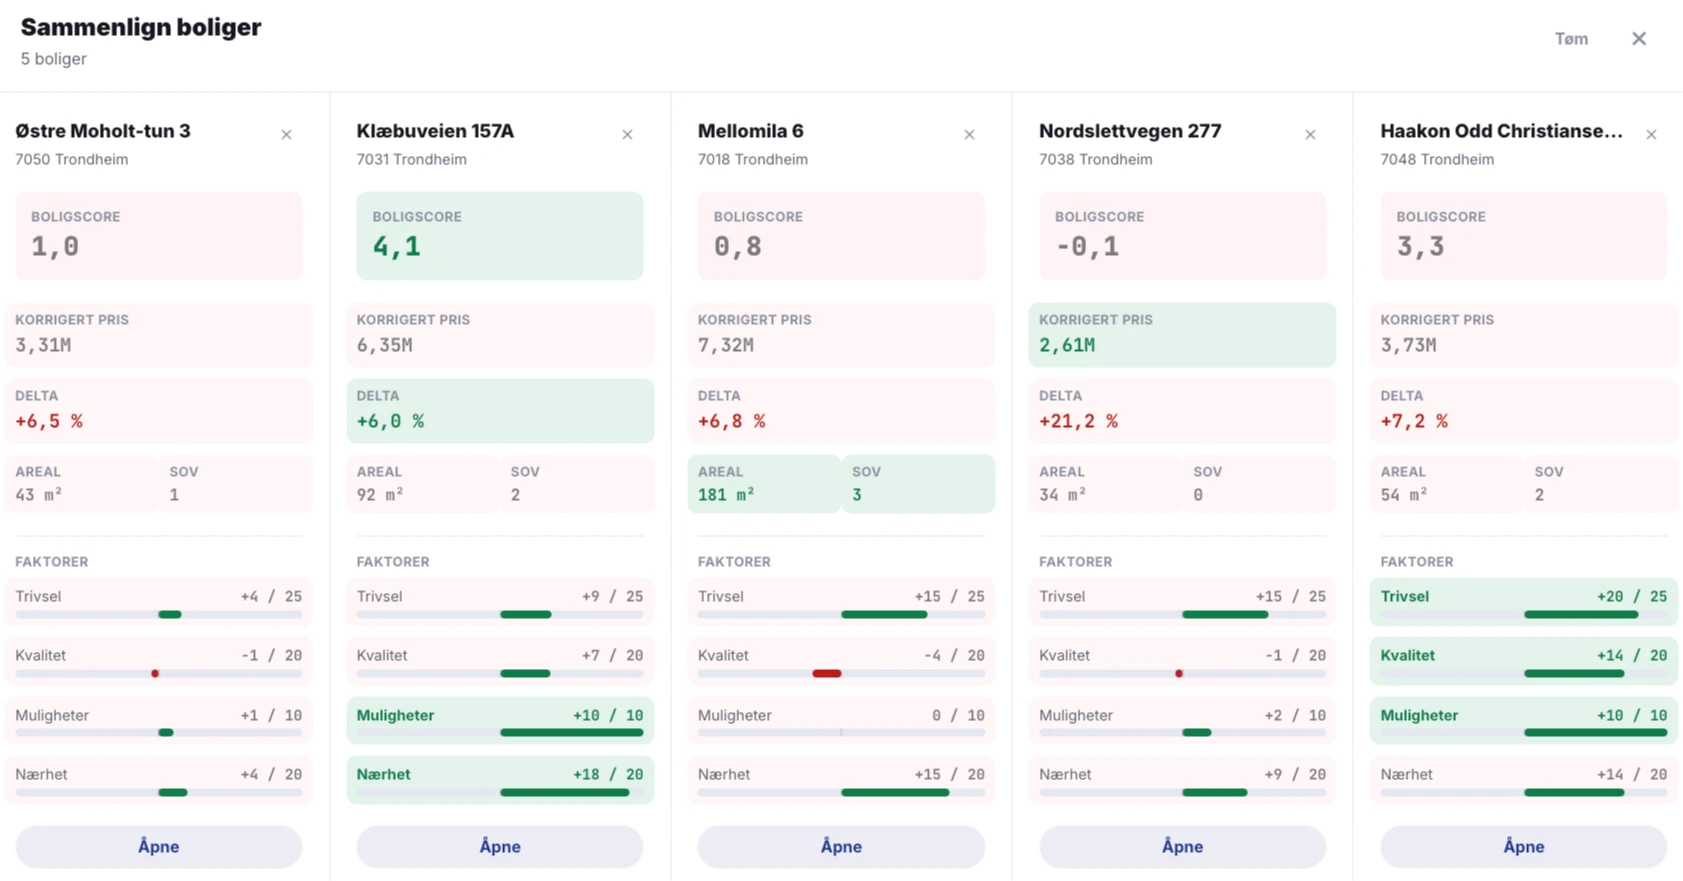The height and width of the screenshot is (881, 1683).
Task: Click the delta value +6,0 %
Action: click(390, 422)
